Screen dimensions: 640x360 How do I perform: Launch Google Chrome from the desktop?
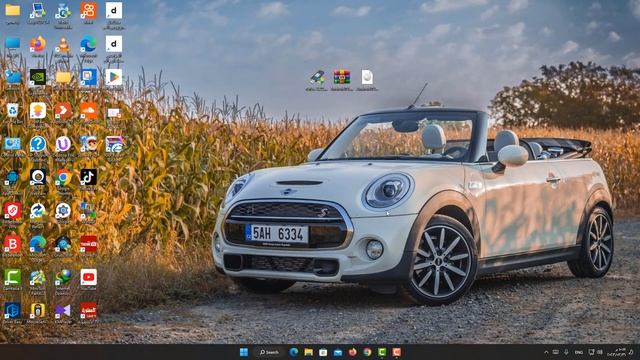coord(63,178)
